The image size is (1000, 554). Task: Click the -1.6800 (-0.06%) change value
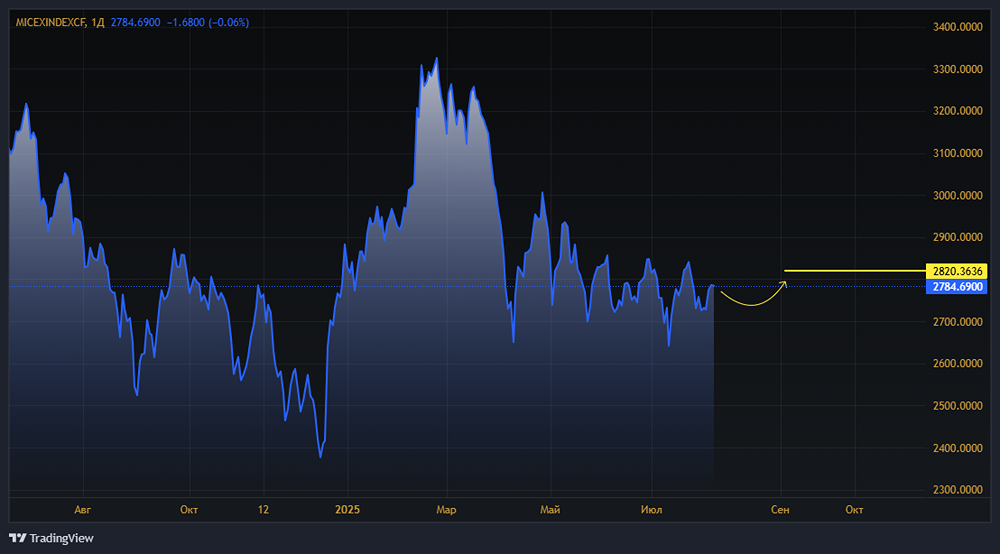(x=207, y=22)
